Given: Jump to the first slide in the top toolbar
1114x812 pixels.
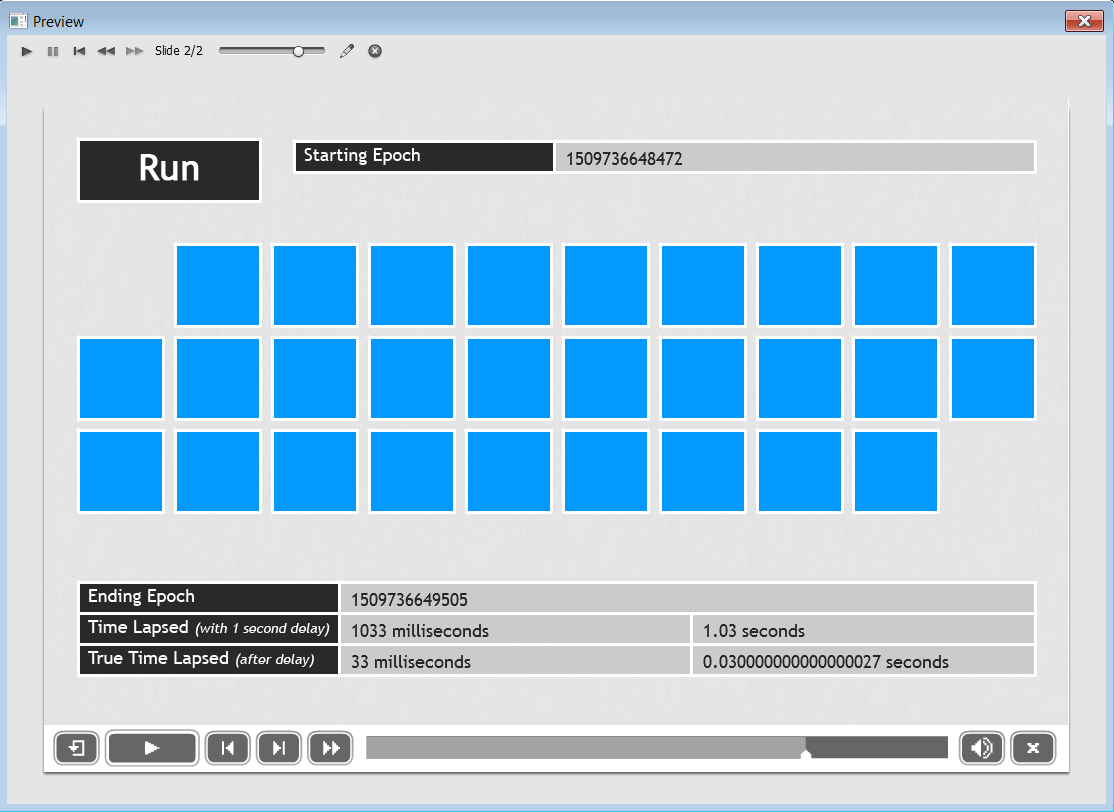Looking at the screenshot, I should pos(79,51).
